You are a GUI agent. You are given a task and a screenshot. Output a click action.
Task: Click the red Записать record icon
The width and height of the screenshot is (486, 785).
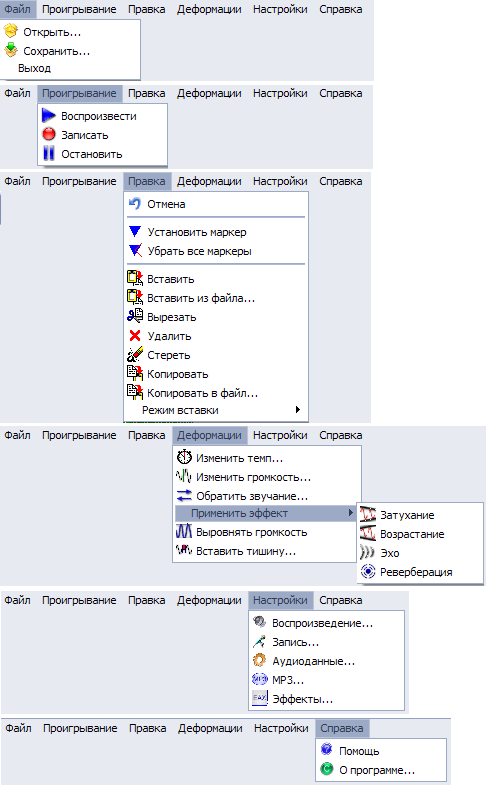click(x=49, y=134)
